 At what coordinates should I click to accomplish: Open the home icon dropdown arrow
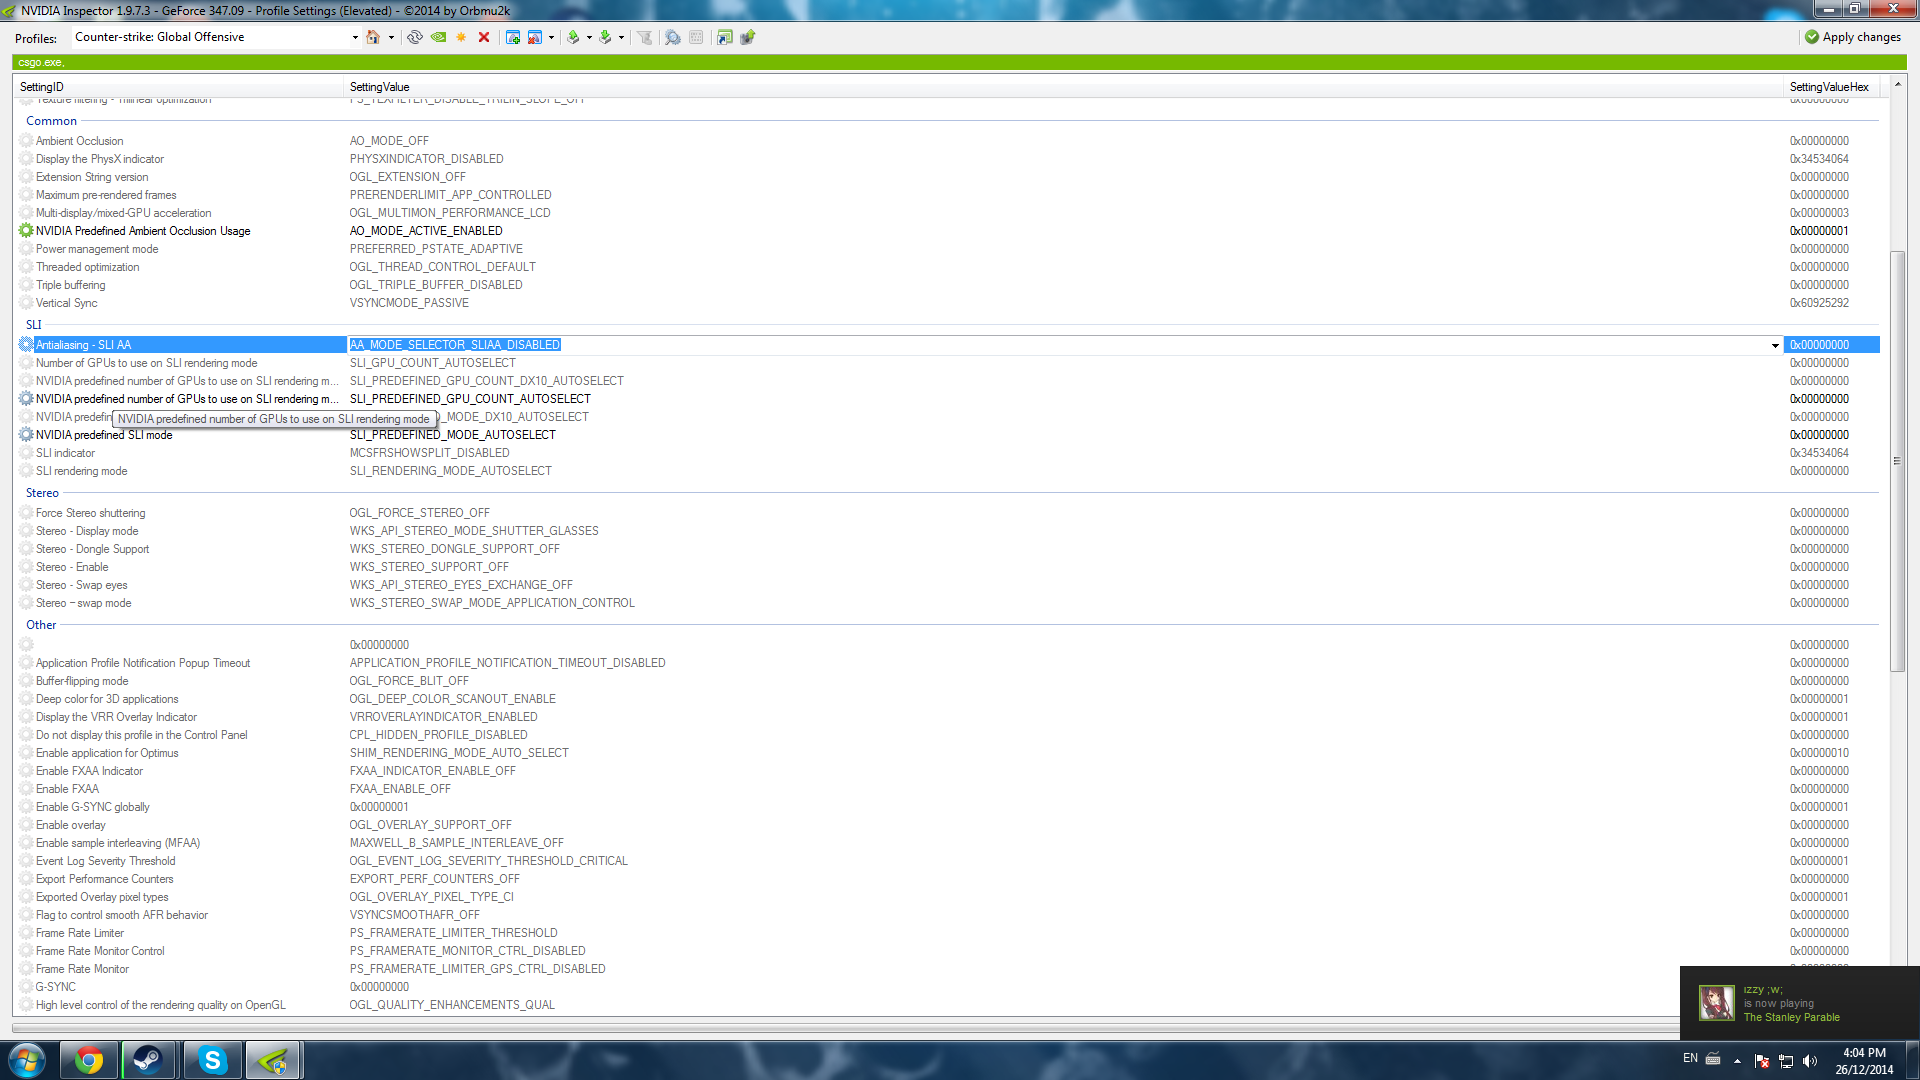391,37
